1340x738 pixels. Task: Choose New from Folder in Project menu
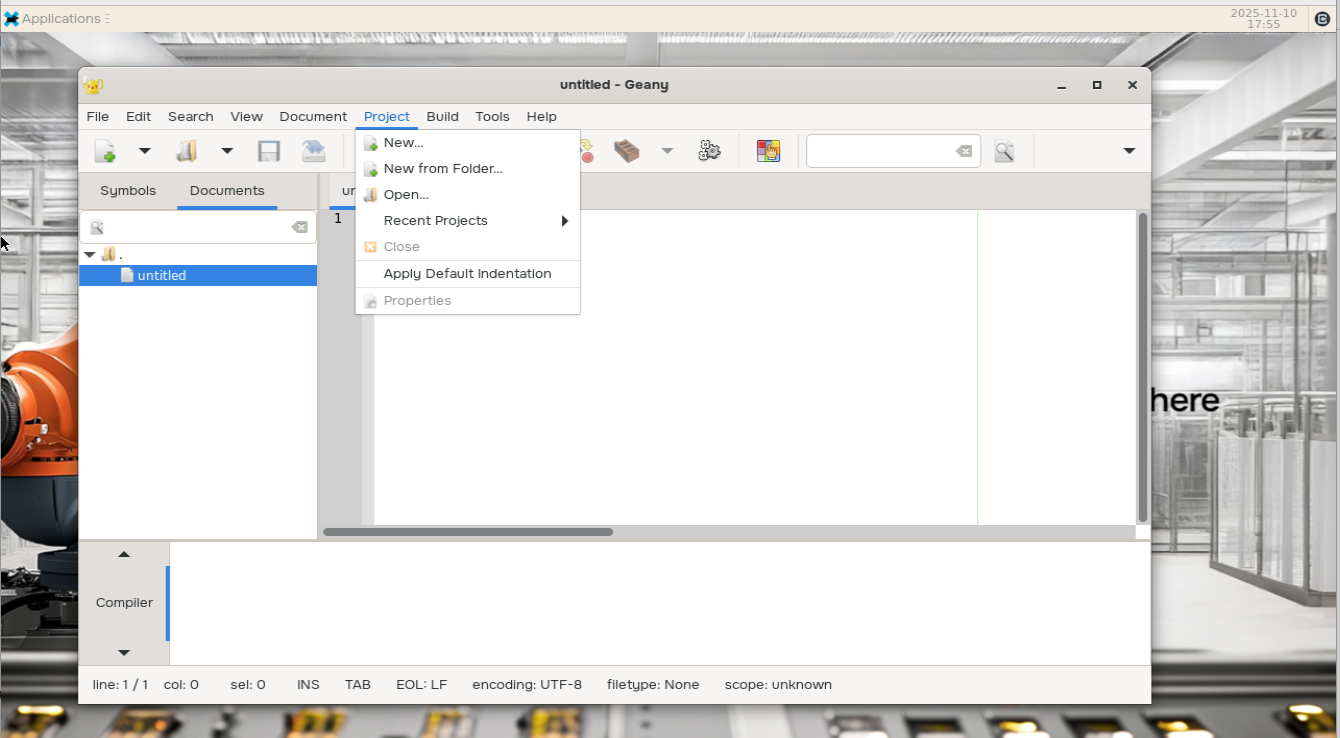(443, 169)
